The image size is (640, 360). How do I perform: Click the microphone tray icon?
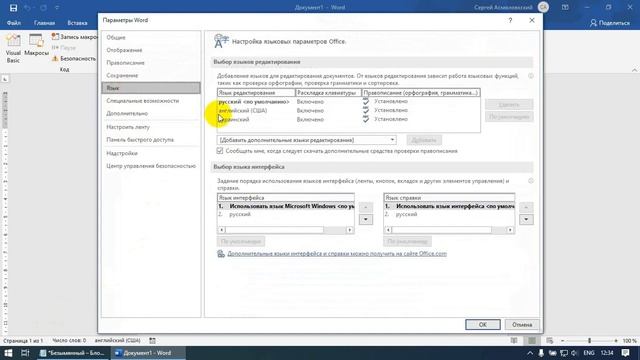541,353
